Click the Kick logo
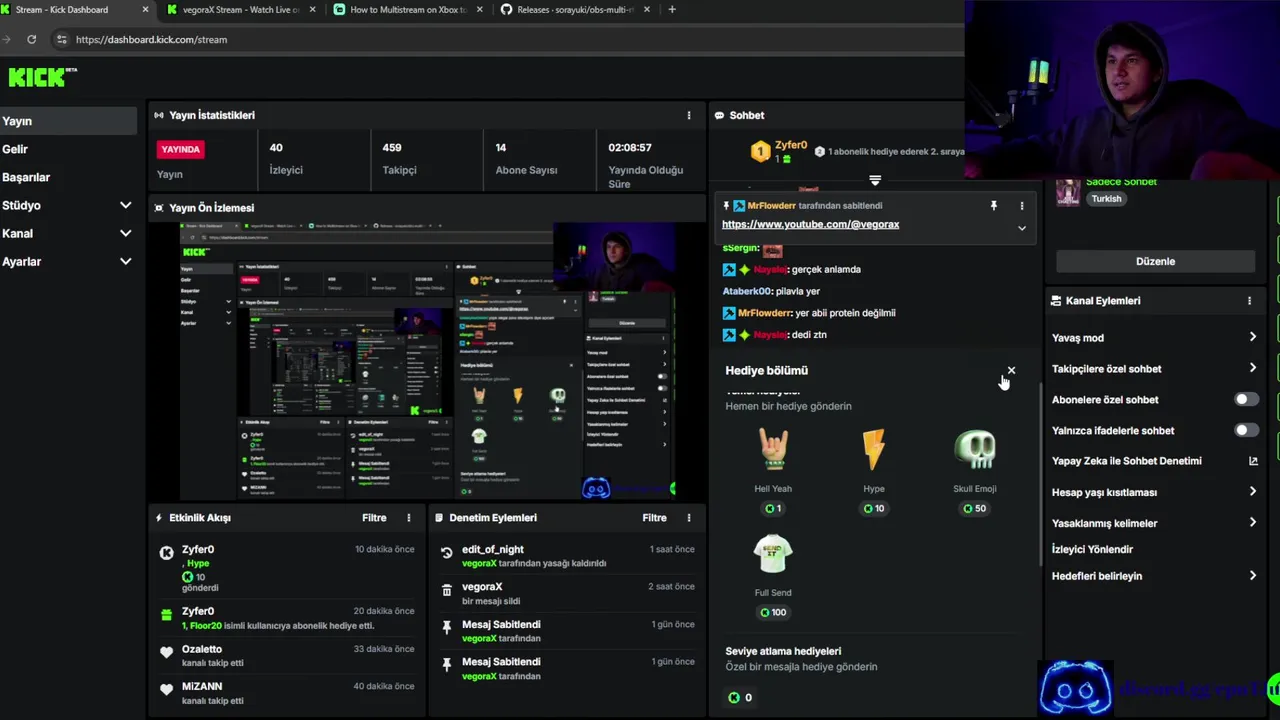 pyautogui.click(x=42, y=77)
